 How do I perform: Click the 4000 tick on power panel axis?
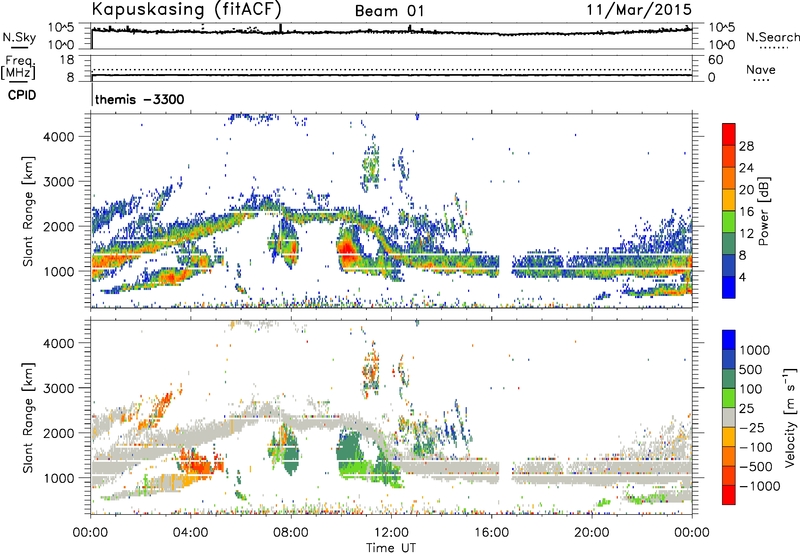pyautogui.click(x=58, y=137)
